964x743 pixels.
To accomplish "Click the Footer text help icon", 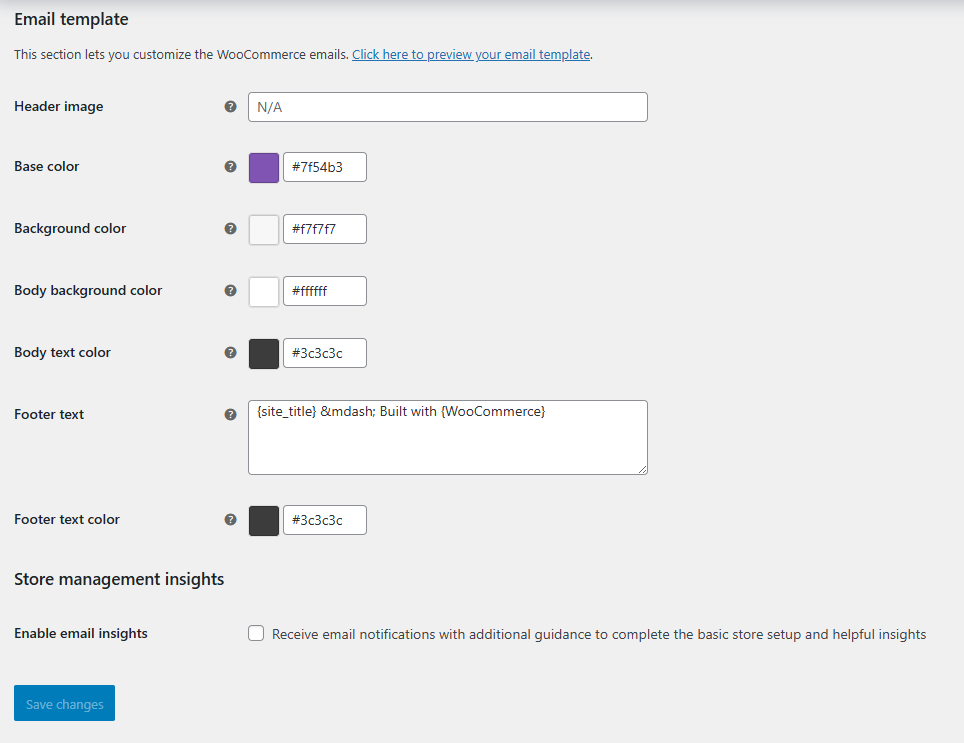I will pos(231,415).
